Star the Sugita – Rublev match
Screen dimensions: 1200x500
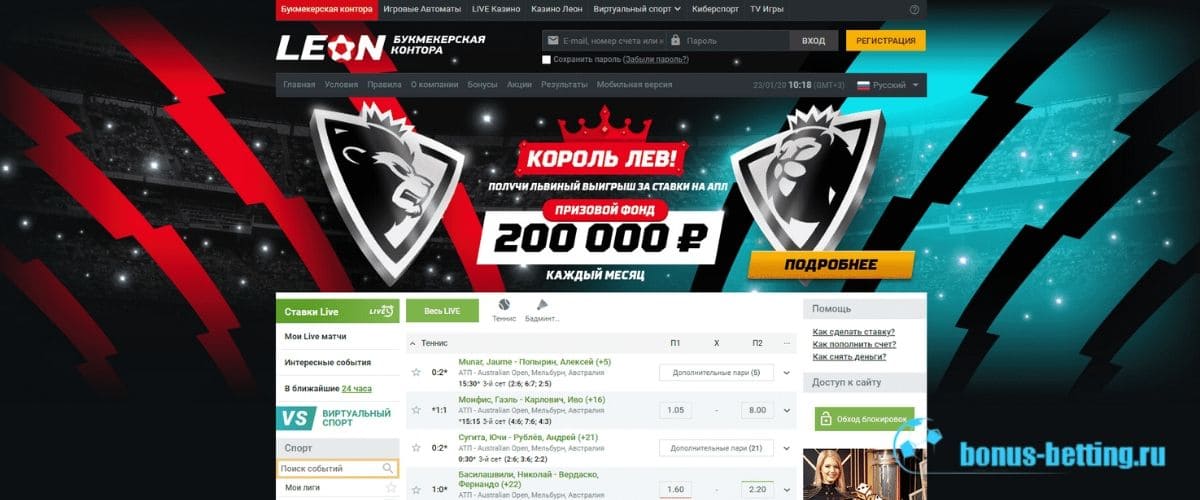click(x=416, y=447)
